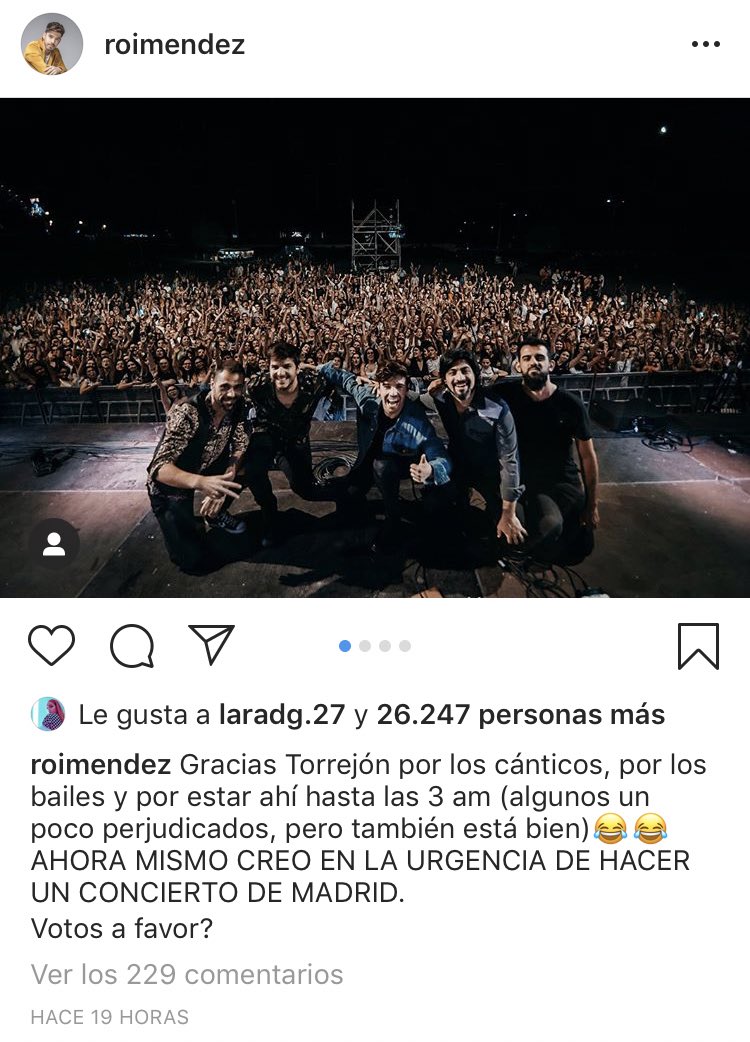Open roimendez username in the header
Image resolution: width=750 pixels, height=1042 pixels.
pos(175,45)
